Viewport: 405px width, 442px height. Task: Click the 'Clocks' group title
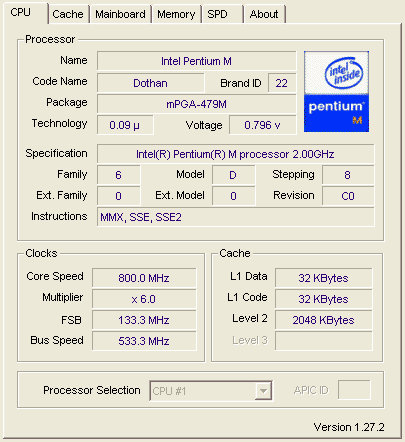pyautogui.click(x=41, y=253)
